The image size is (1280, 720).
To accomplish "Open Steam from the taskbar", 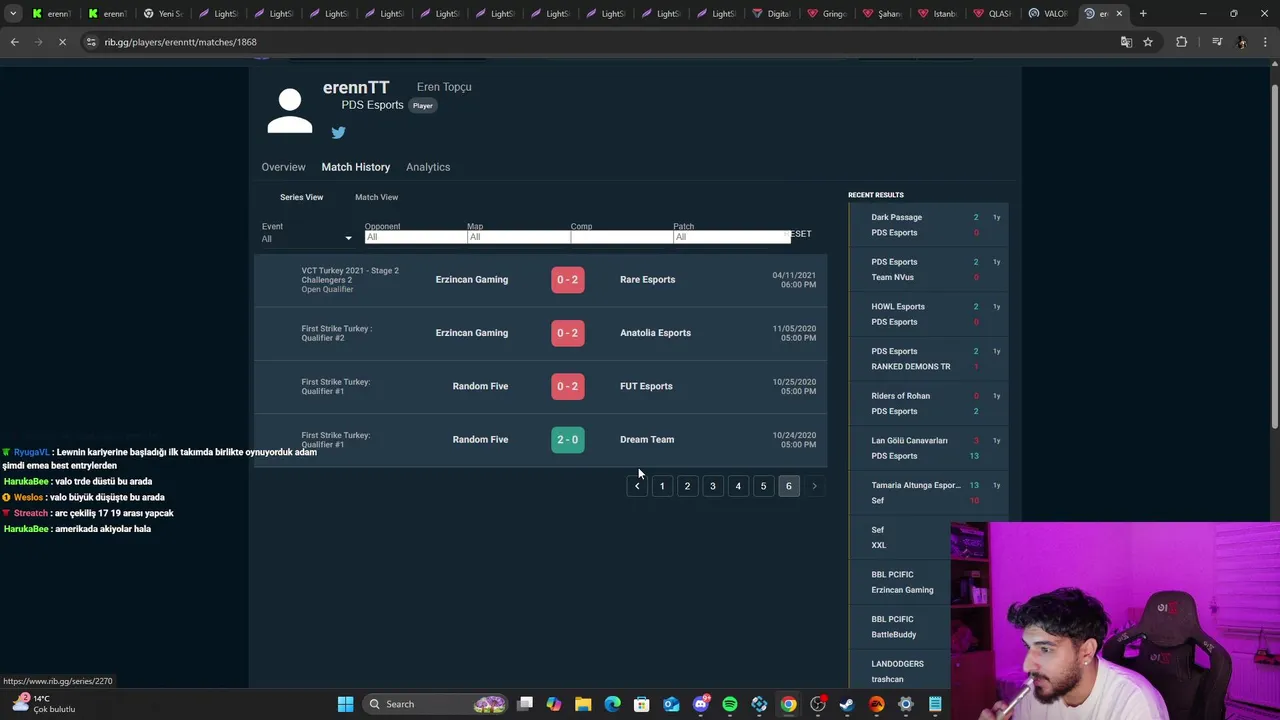I will (x=847, y=704).
